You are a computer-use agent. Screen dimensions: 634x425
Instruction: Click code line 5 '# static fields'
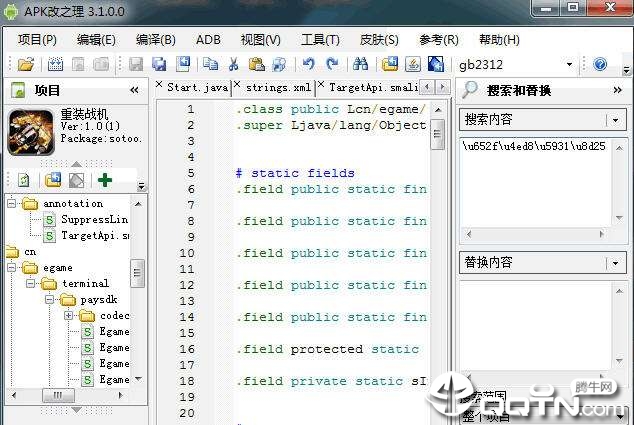coord(295,173)
